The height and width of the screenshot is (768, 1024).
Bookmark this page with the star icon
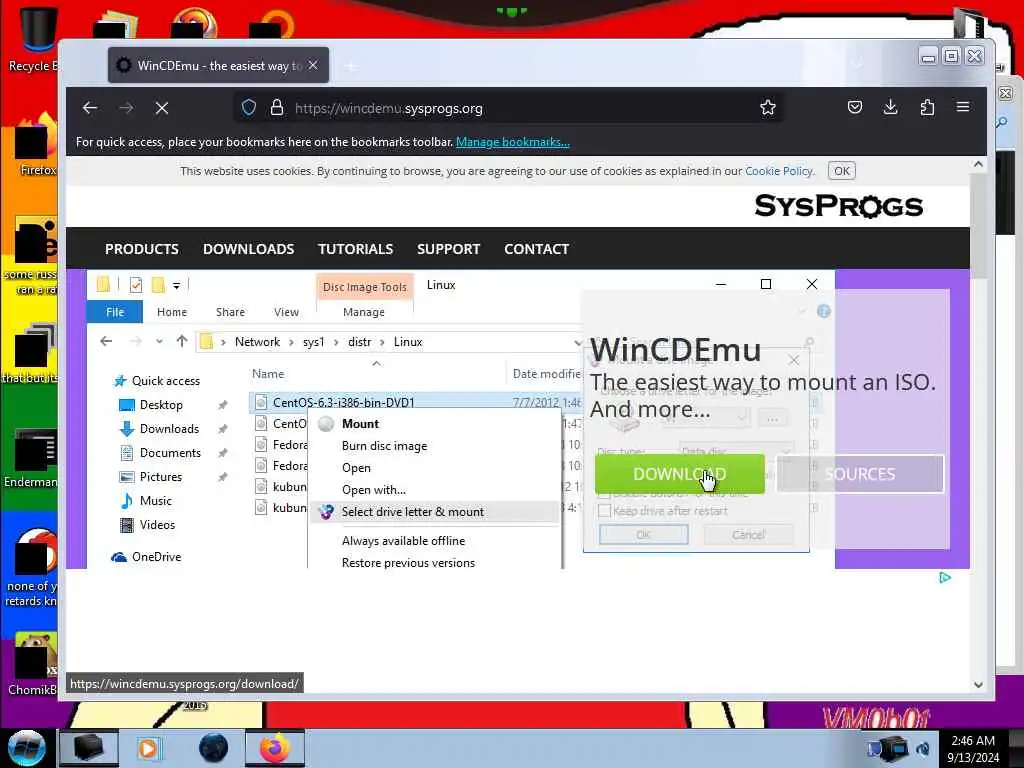tap(767, 108)
